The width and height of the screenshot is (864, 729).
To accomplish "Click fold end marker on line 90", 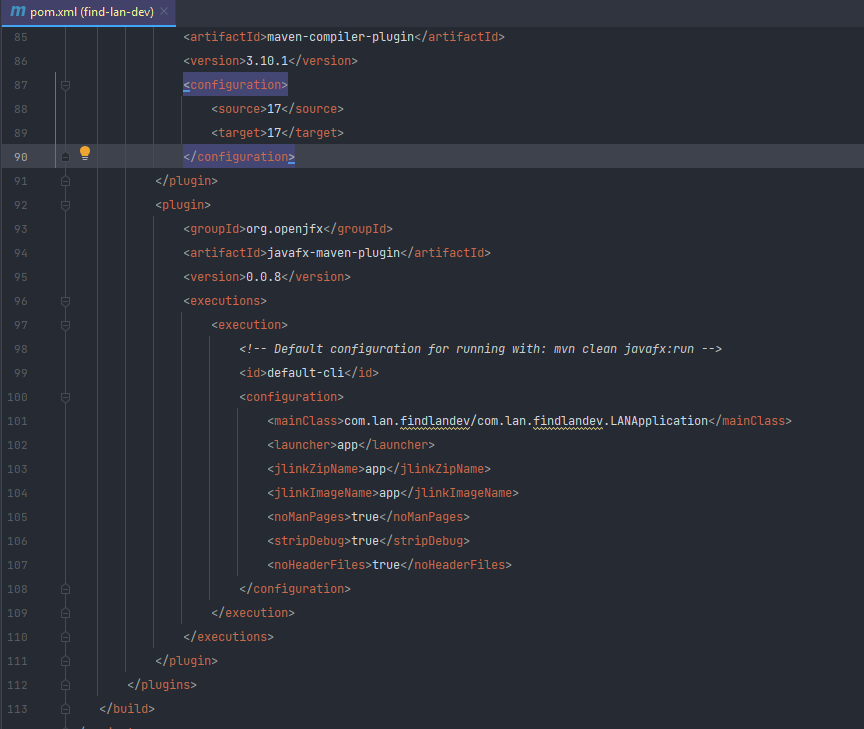I will (x=65, y=157).
